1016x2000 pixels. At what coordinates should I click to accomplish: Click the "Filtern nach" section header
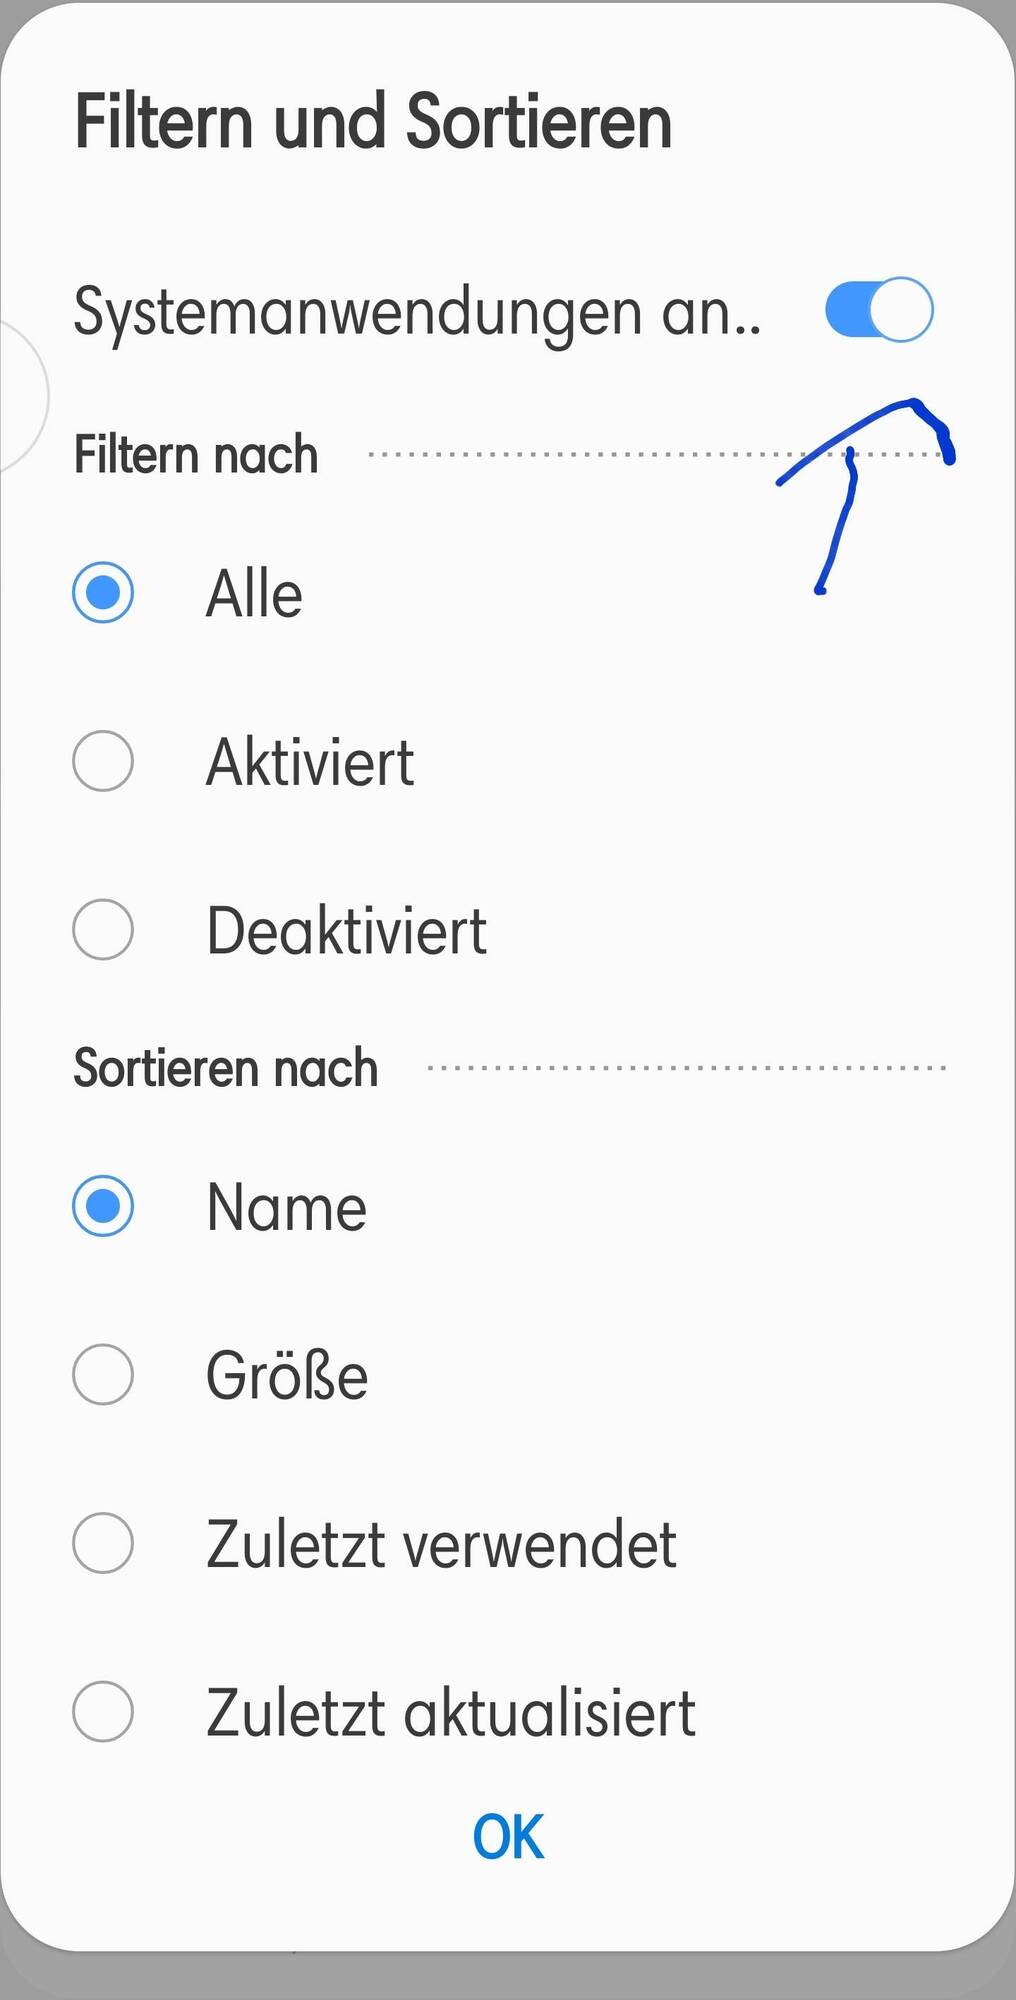point(196,455)
